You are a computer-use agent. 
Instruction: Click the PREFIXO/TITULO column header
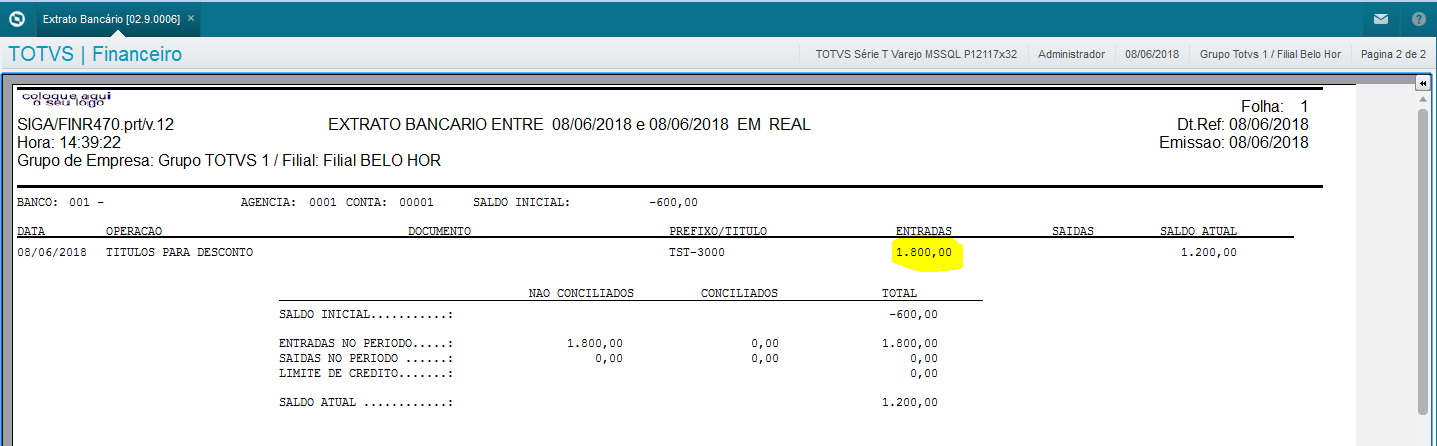point(718,231)
